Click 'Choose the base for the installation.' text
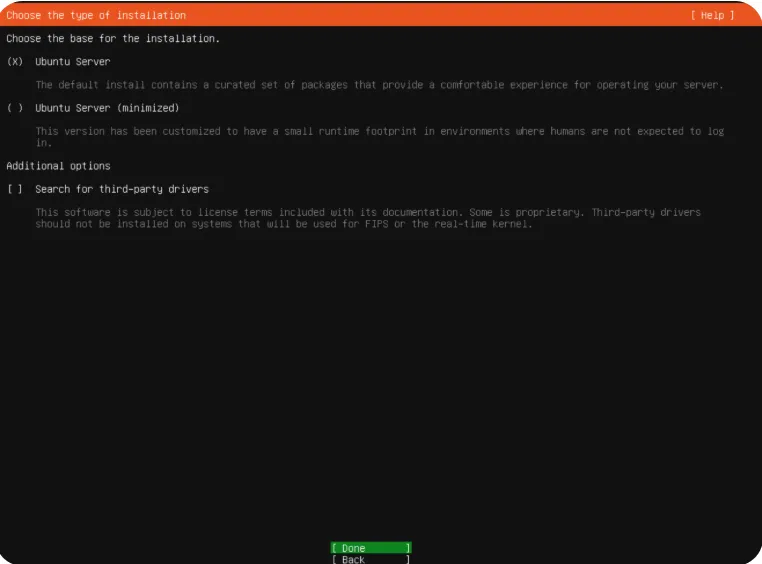The width and height of the screenshot is (762, 564). (x=113, y=38)
